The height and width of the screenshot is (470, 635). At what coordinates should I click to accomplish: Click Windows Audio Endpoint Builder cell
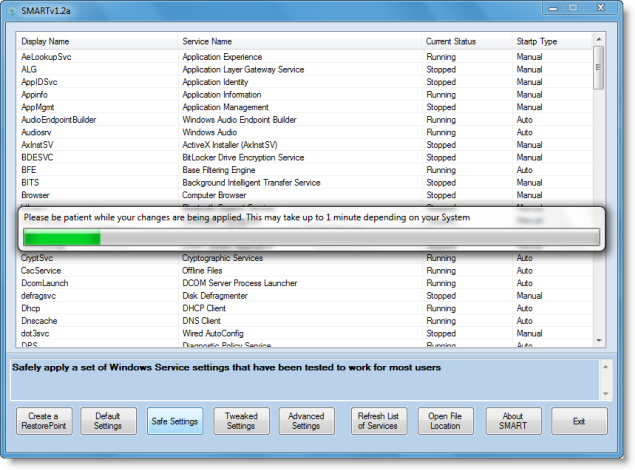239,119
